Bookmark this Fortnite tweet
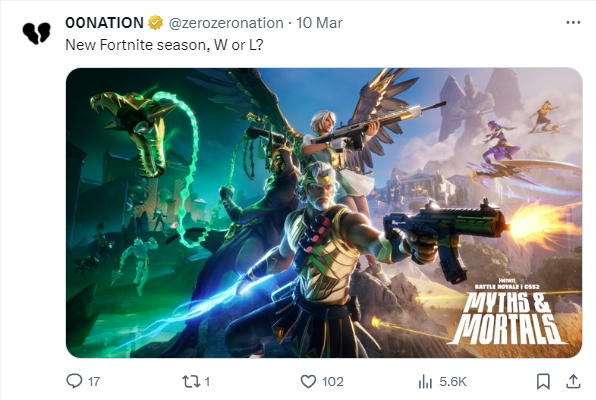This screenshot has height=400, width=596. coord(543,381)
